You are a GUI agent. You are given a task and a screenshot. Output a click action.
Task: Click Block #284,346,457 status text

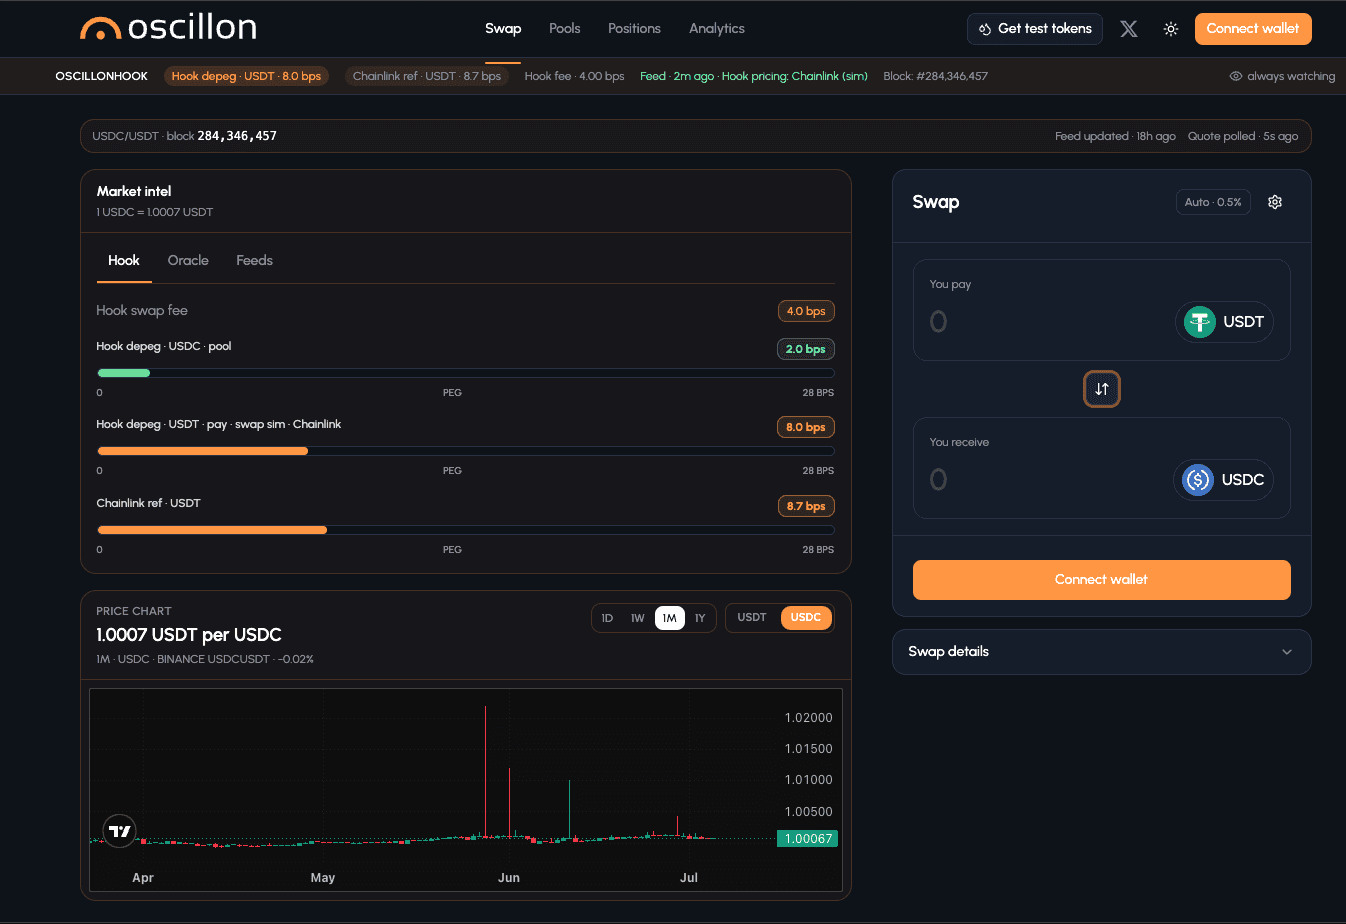point(936,76)
